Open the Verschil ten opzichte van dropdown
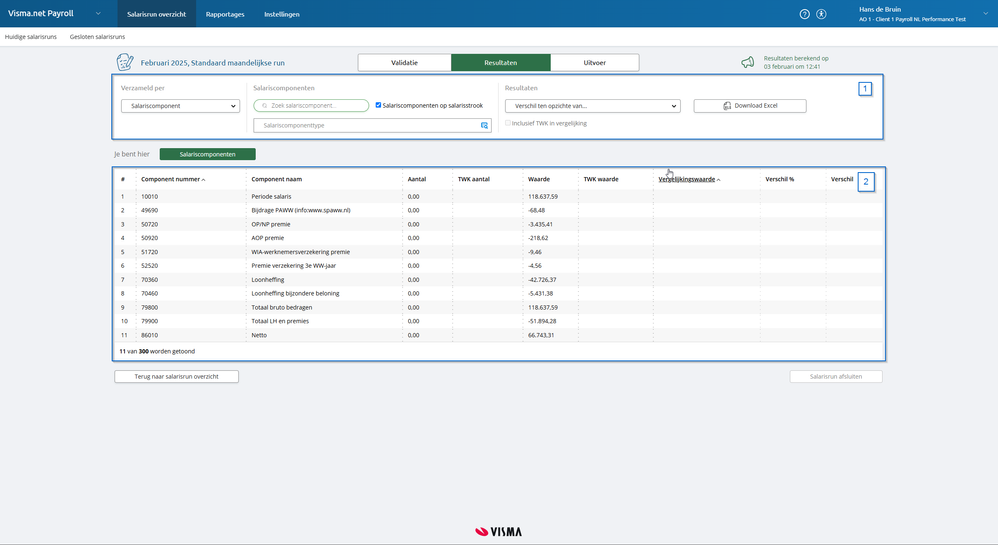Image resolution: width=998 pixels, height=545 pixels. point(593,106)
